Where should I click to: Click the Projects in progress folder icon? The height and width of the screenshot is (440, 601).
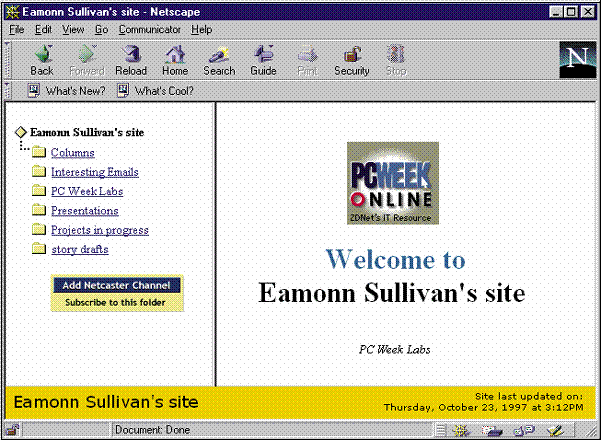pos(39,229)
